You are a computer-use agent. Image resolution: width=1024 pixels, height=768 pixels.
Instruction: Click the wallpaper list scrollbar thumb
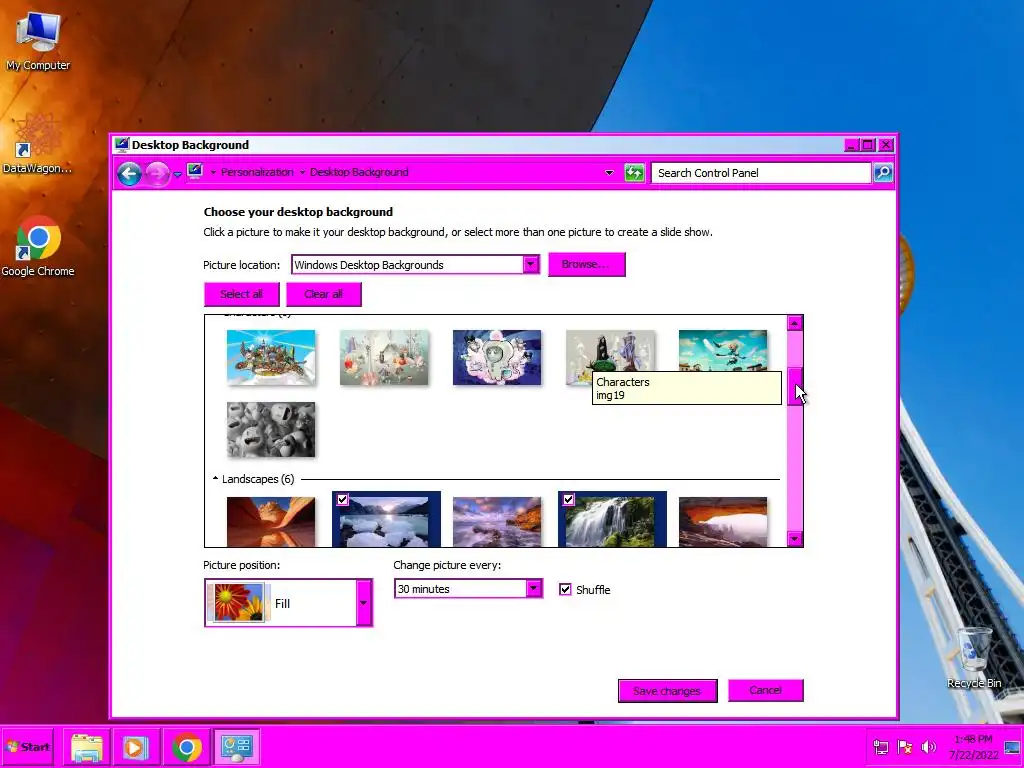[795, 386]
